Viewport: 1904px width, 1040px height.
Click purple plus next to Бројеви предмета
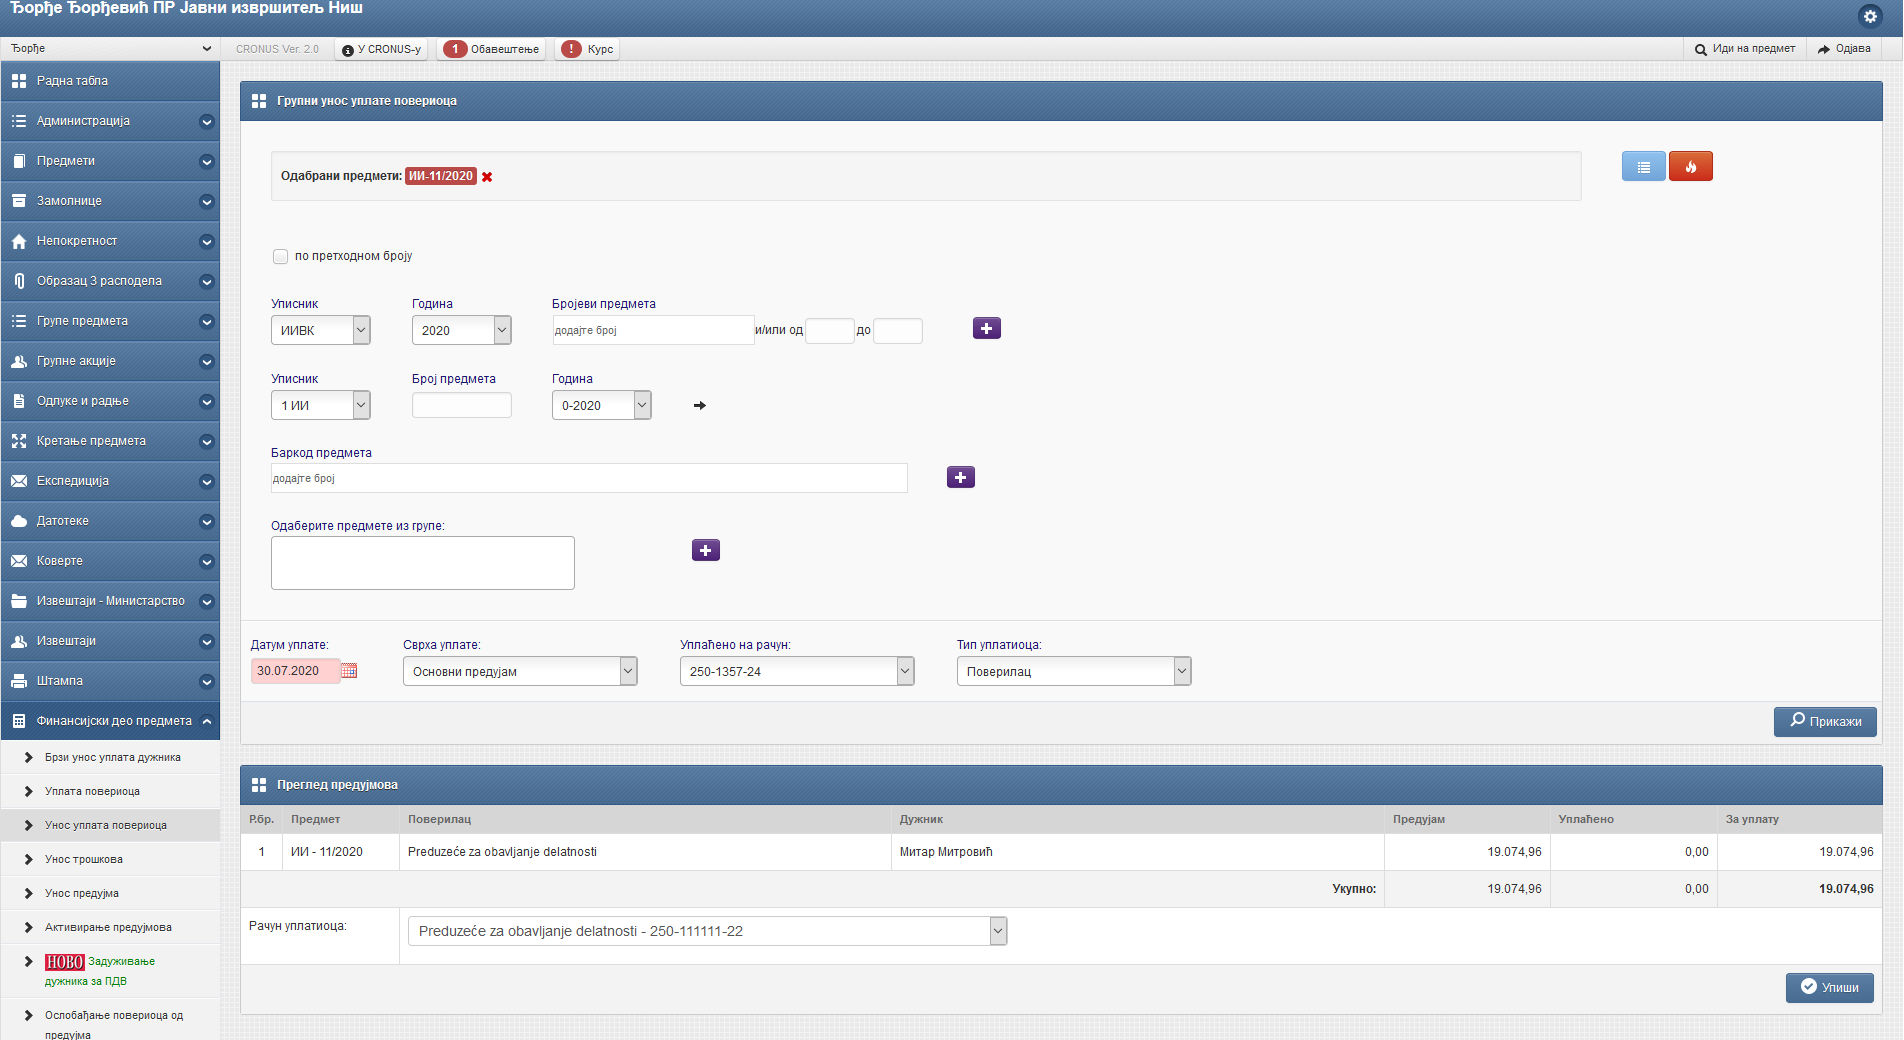coord(986,329)
